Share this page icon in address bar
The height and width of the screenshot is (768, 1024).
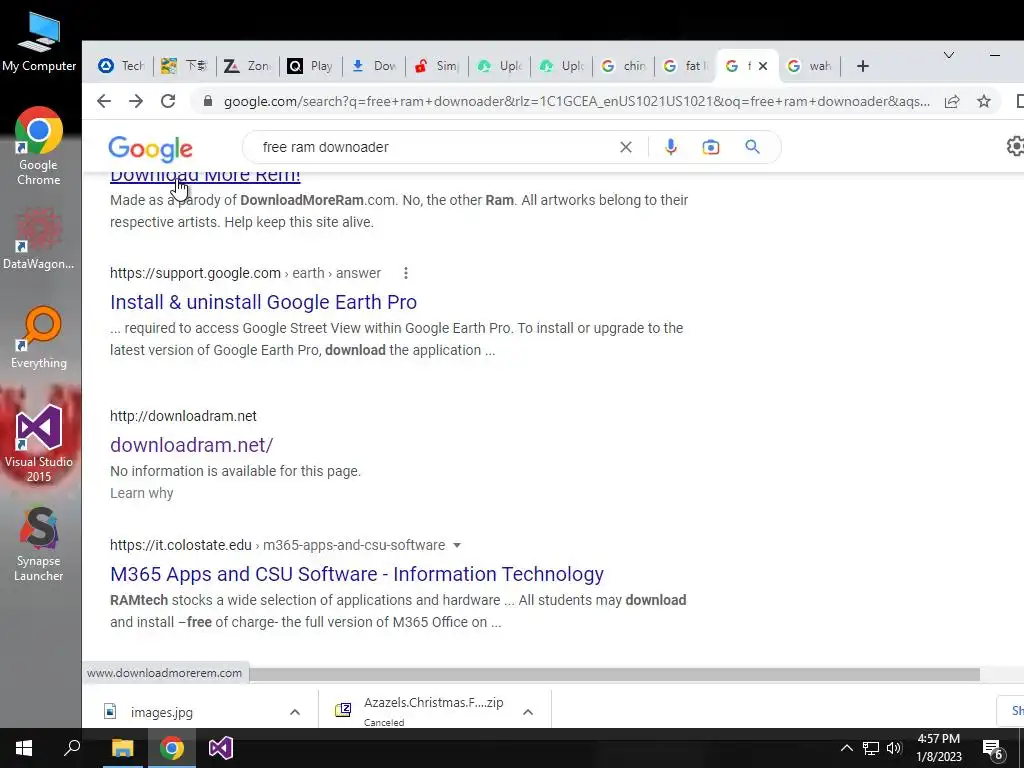pyautogui.click(x=952, y=101)
